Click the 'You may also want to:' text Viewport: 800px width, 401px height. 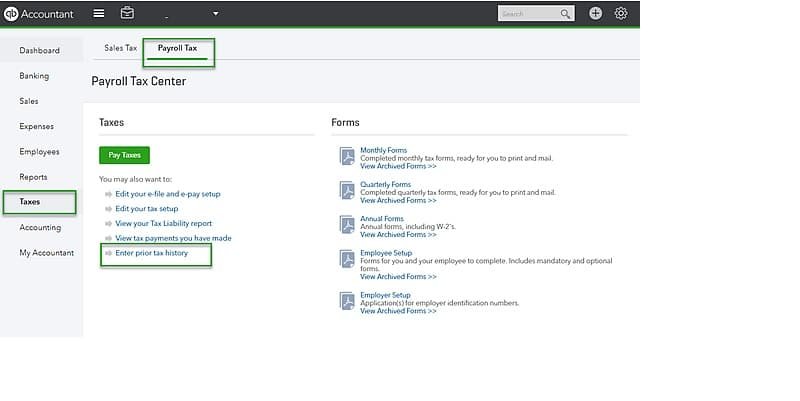(x=136, y=179)
